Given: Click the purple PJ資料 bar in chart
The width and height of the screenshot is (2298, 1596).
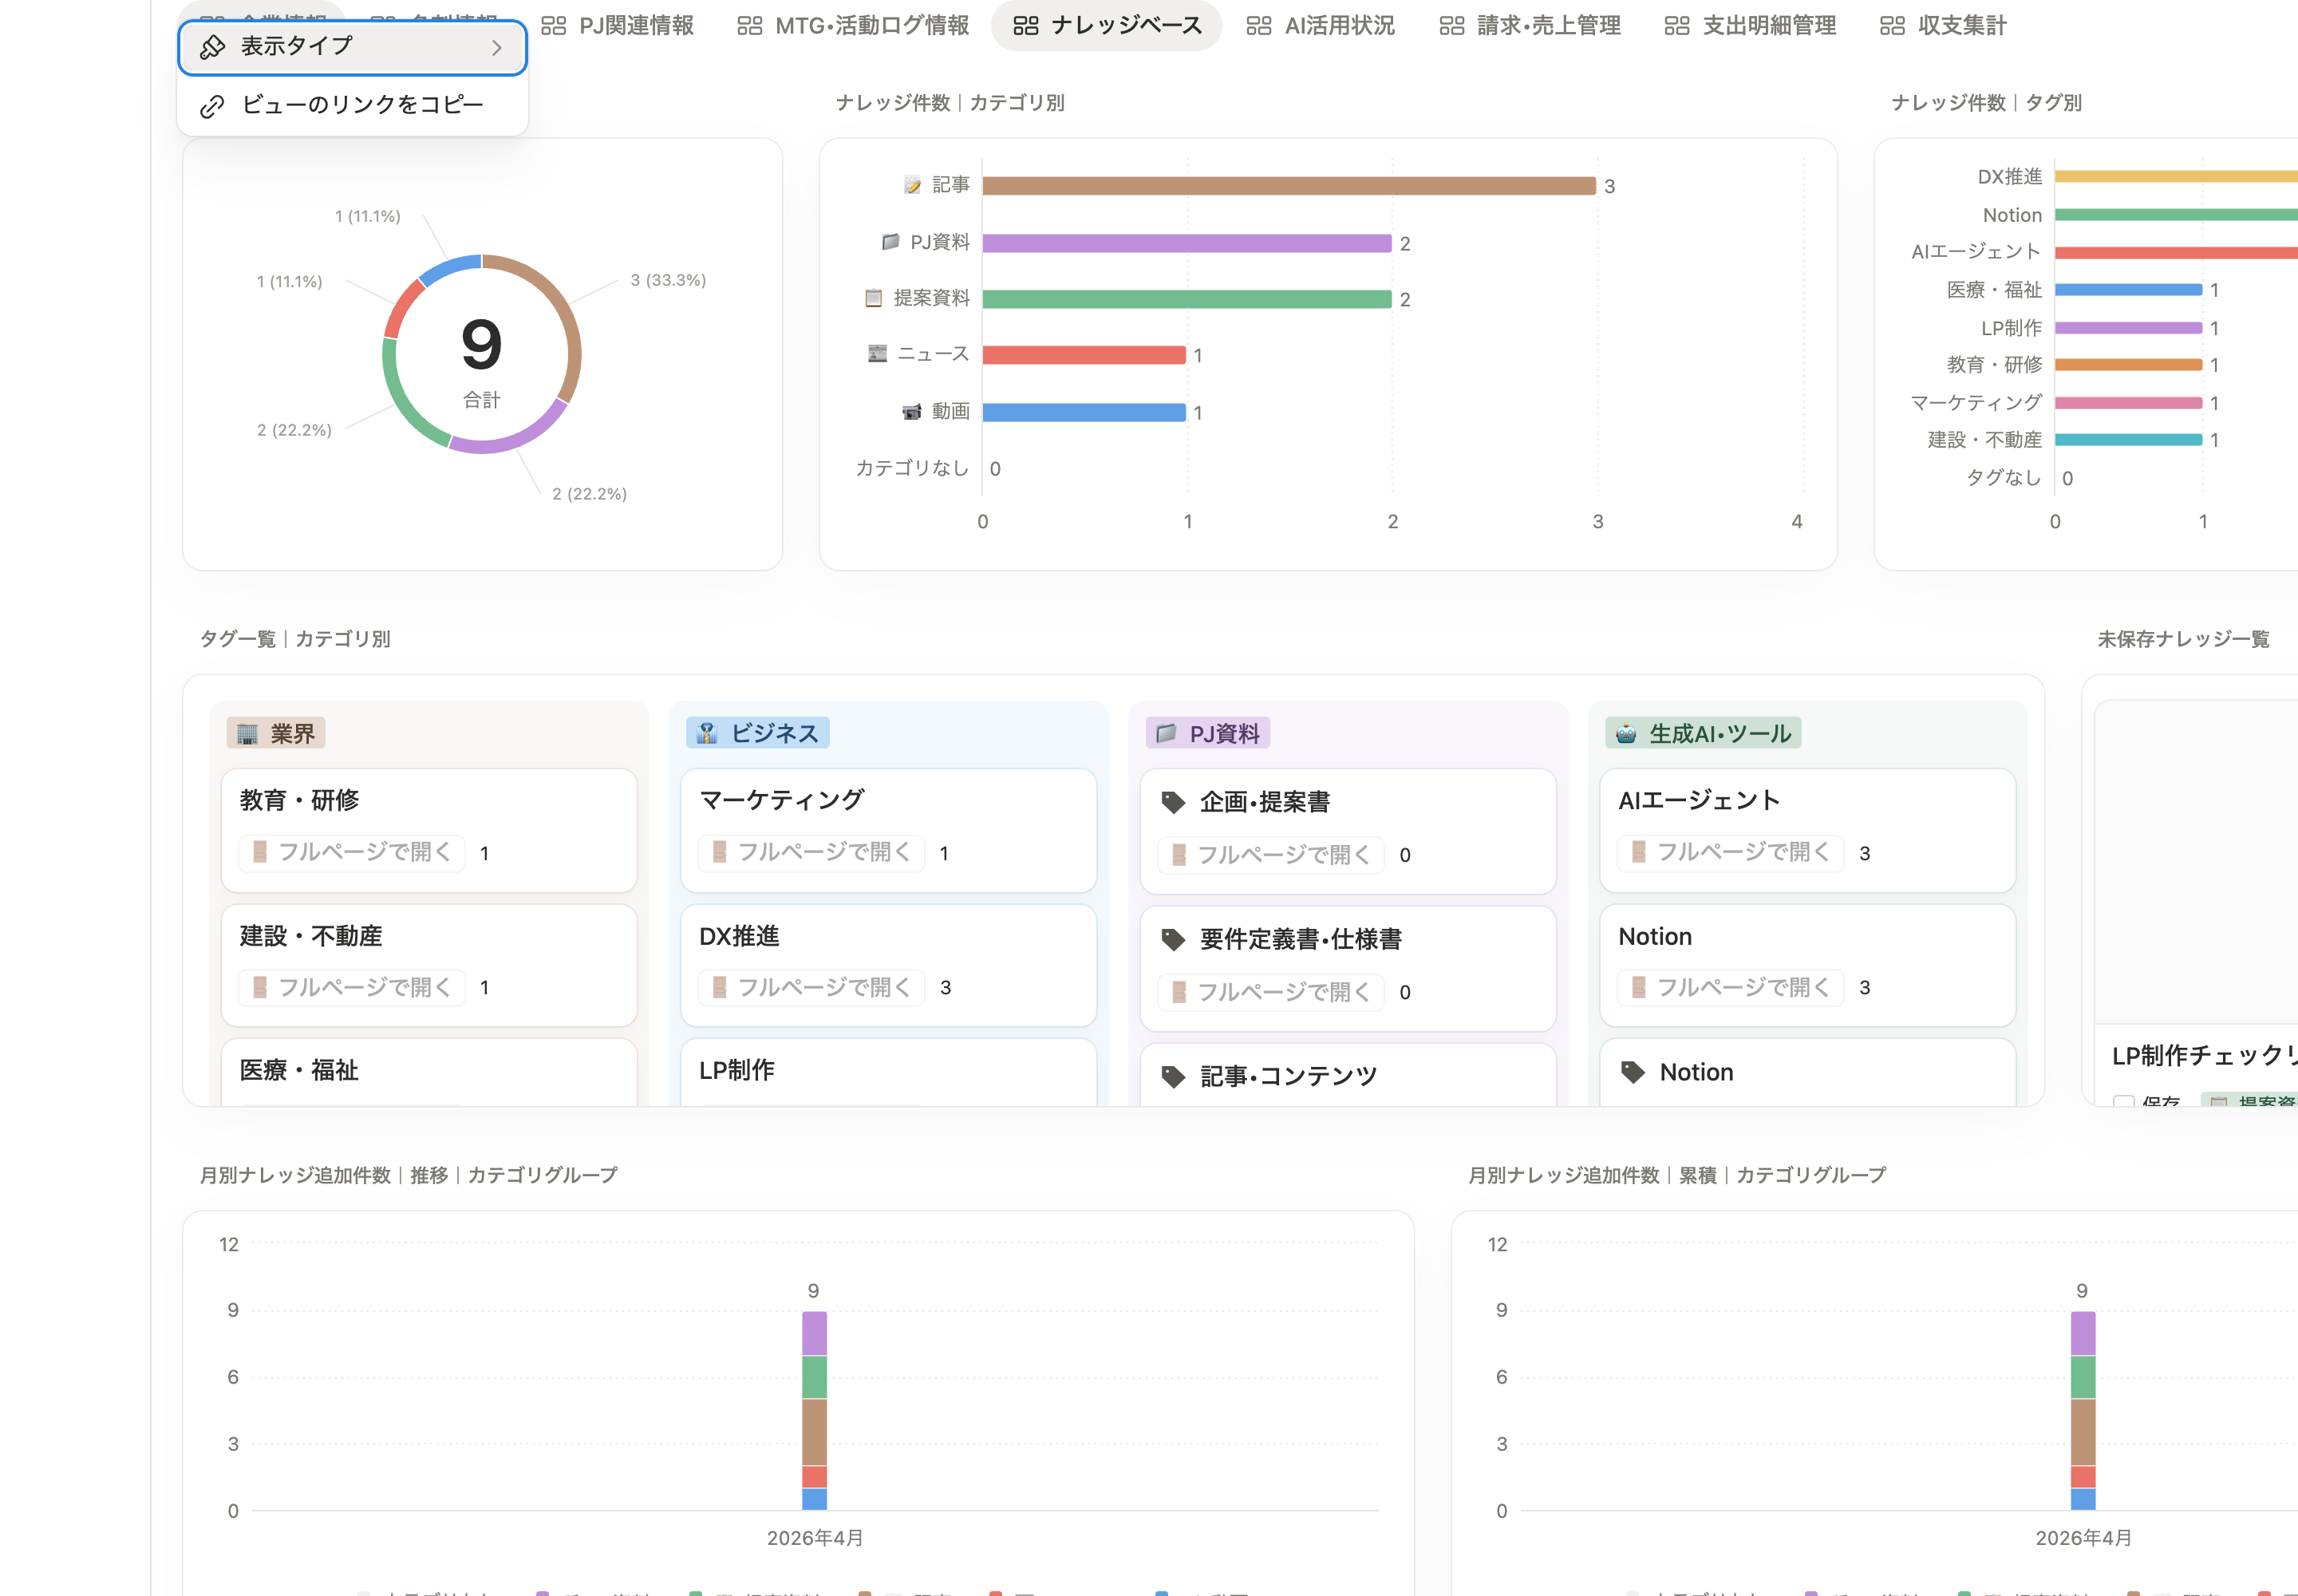Looking at the screenshot, I should click(x=1187, y=243).
